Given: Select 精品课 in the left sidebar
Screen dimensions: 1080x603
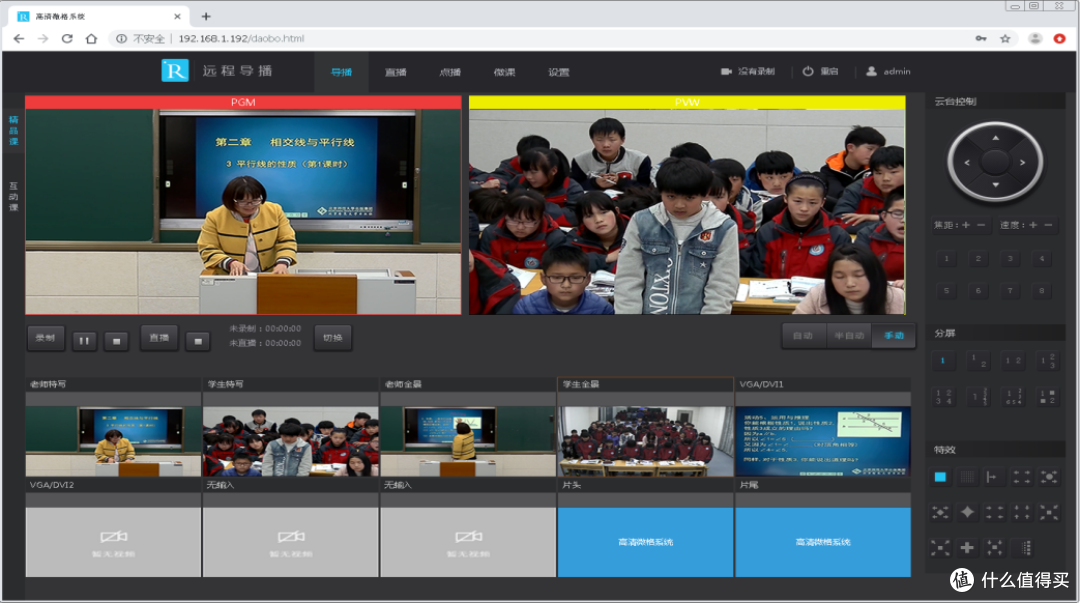Looking at the screenshot, I should point(14,130).
